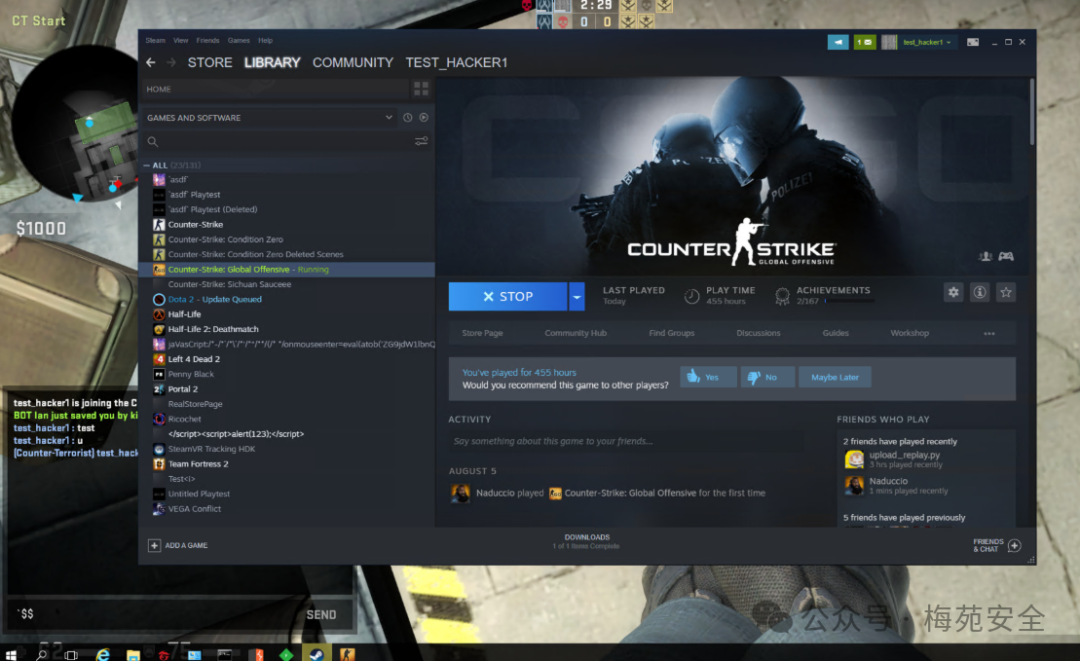1080x661 pixels.
Task: Show game information icon
Action: [979, 293]
